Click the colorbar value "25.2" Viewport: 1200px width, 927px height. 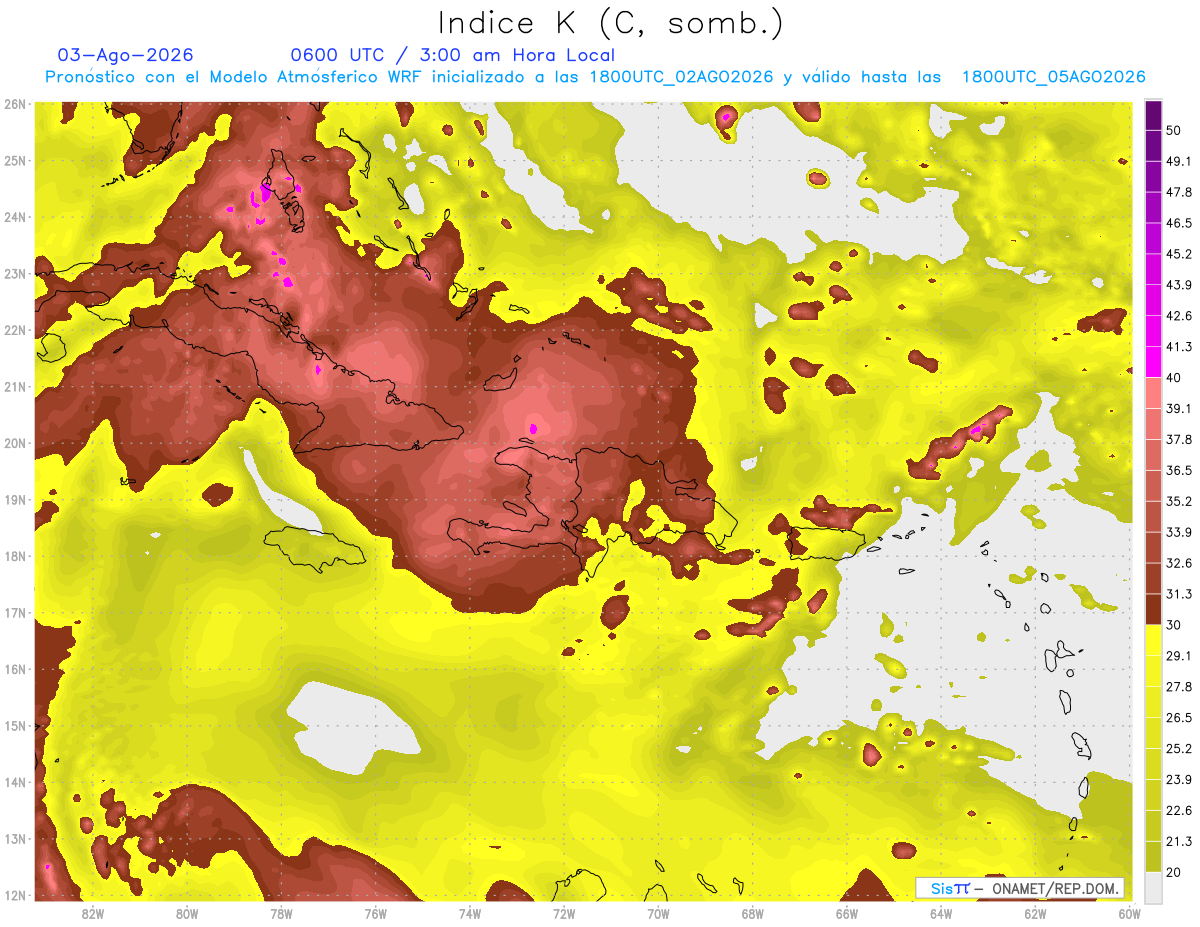1179,749
